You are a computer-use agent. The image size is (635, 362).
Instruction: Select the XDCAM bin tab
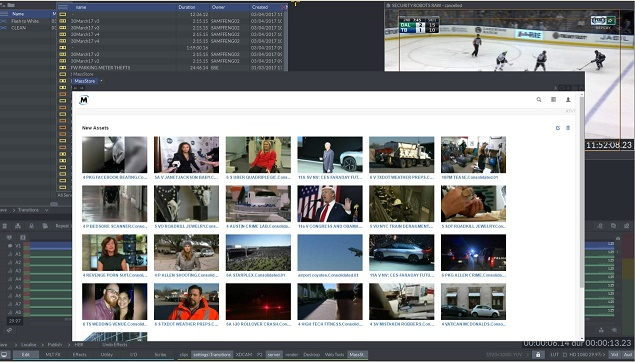[x=244, y=355]
